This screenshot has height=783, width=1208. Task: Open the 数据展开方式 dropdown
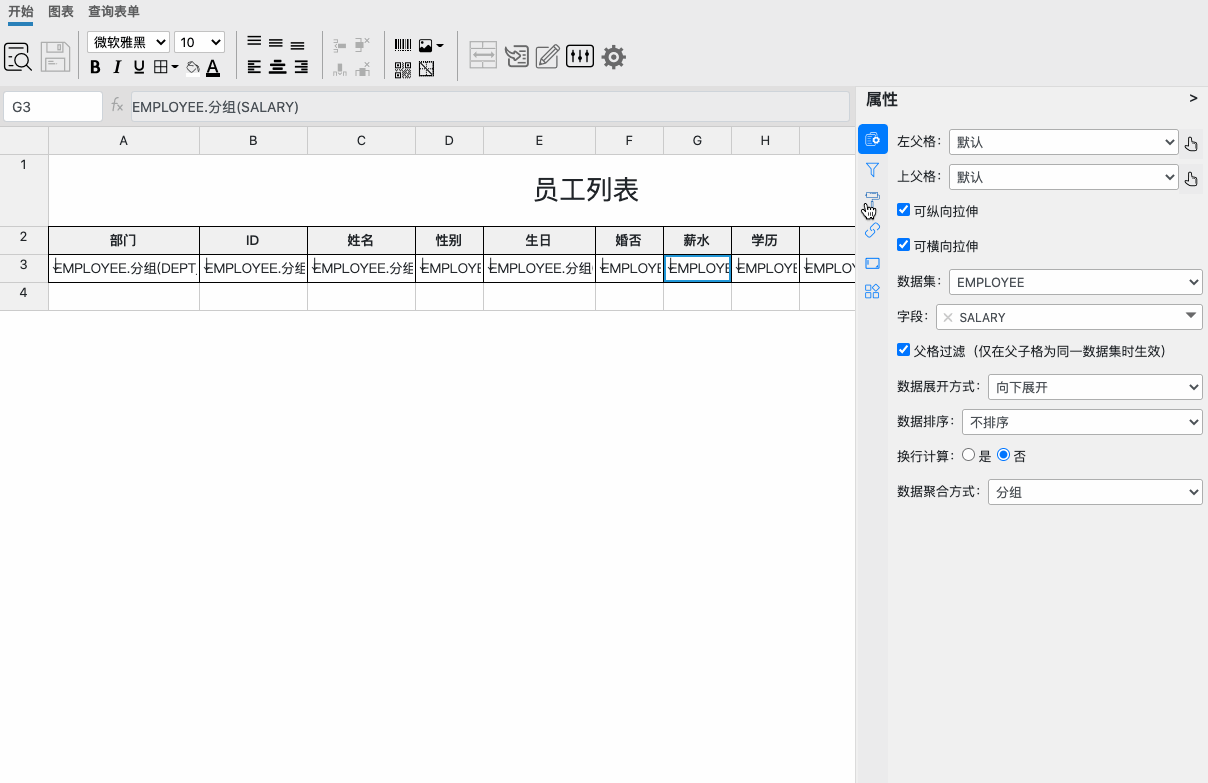point(1095,387)
